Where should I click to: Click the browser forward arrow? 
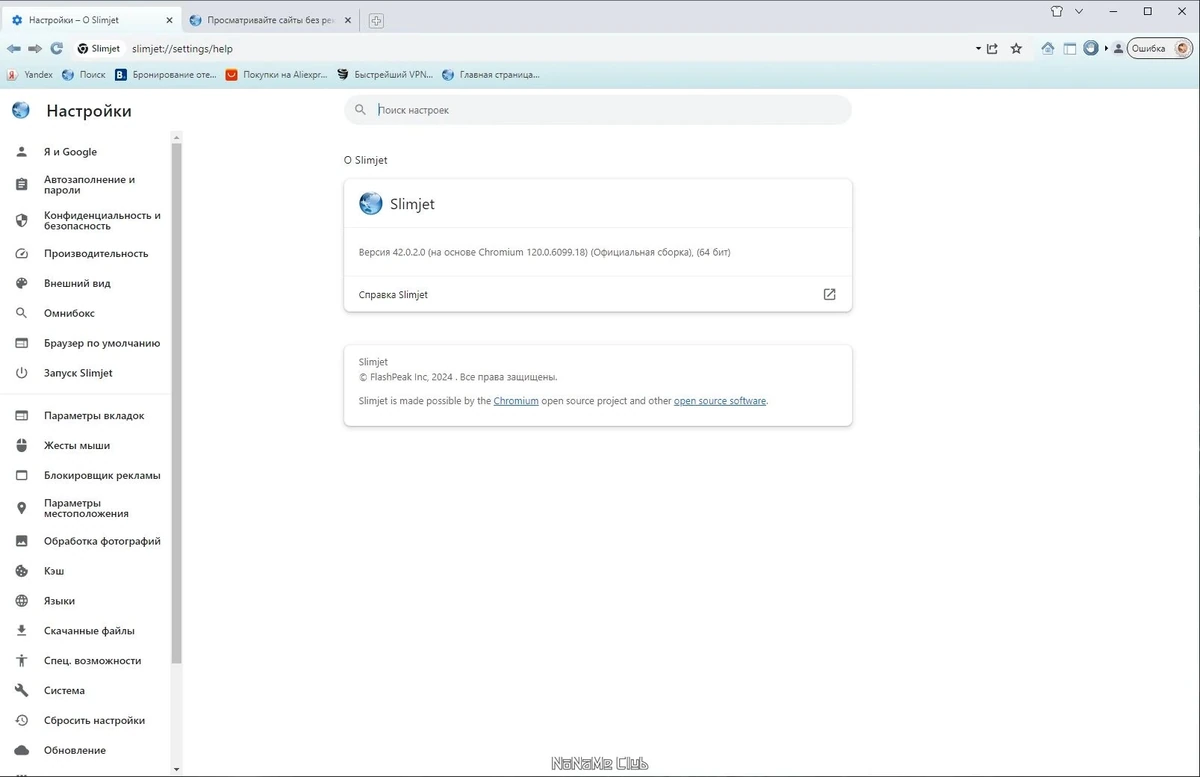tap(35, 48)
